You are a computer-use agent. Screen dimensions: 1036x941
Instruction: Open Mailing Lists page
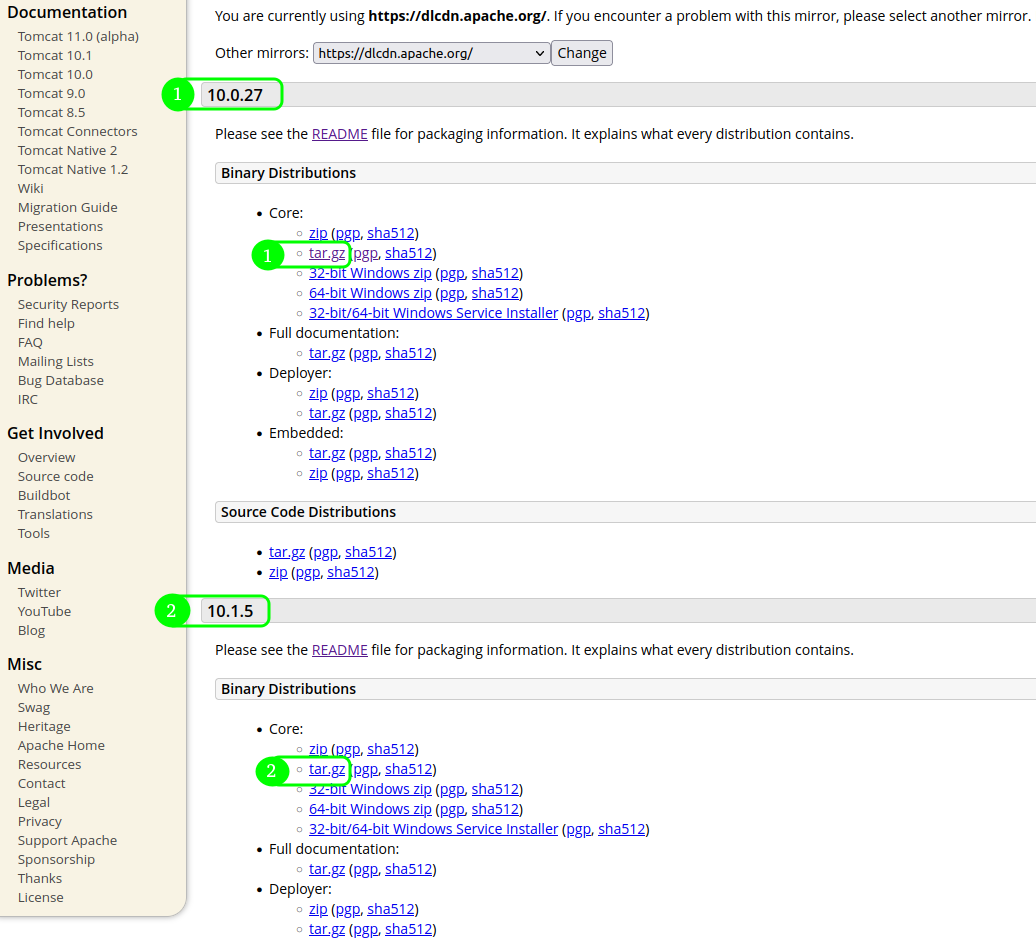pos(56,361)
